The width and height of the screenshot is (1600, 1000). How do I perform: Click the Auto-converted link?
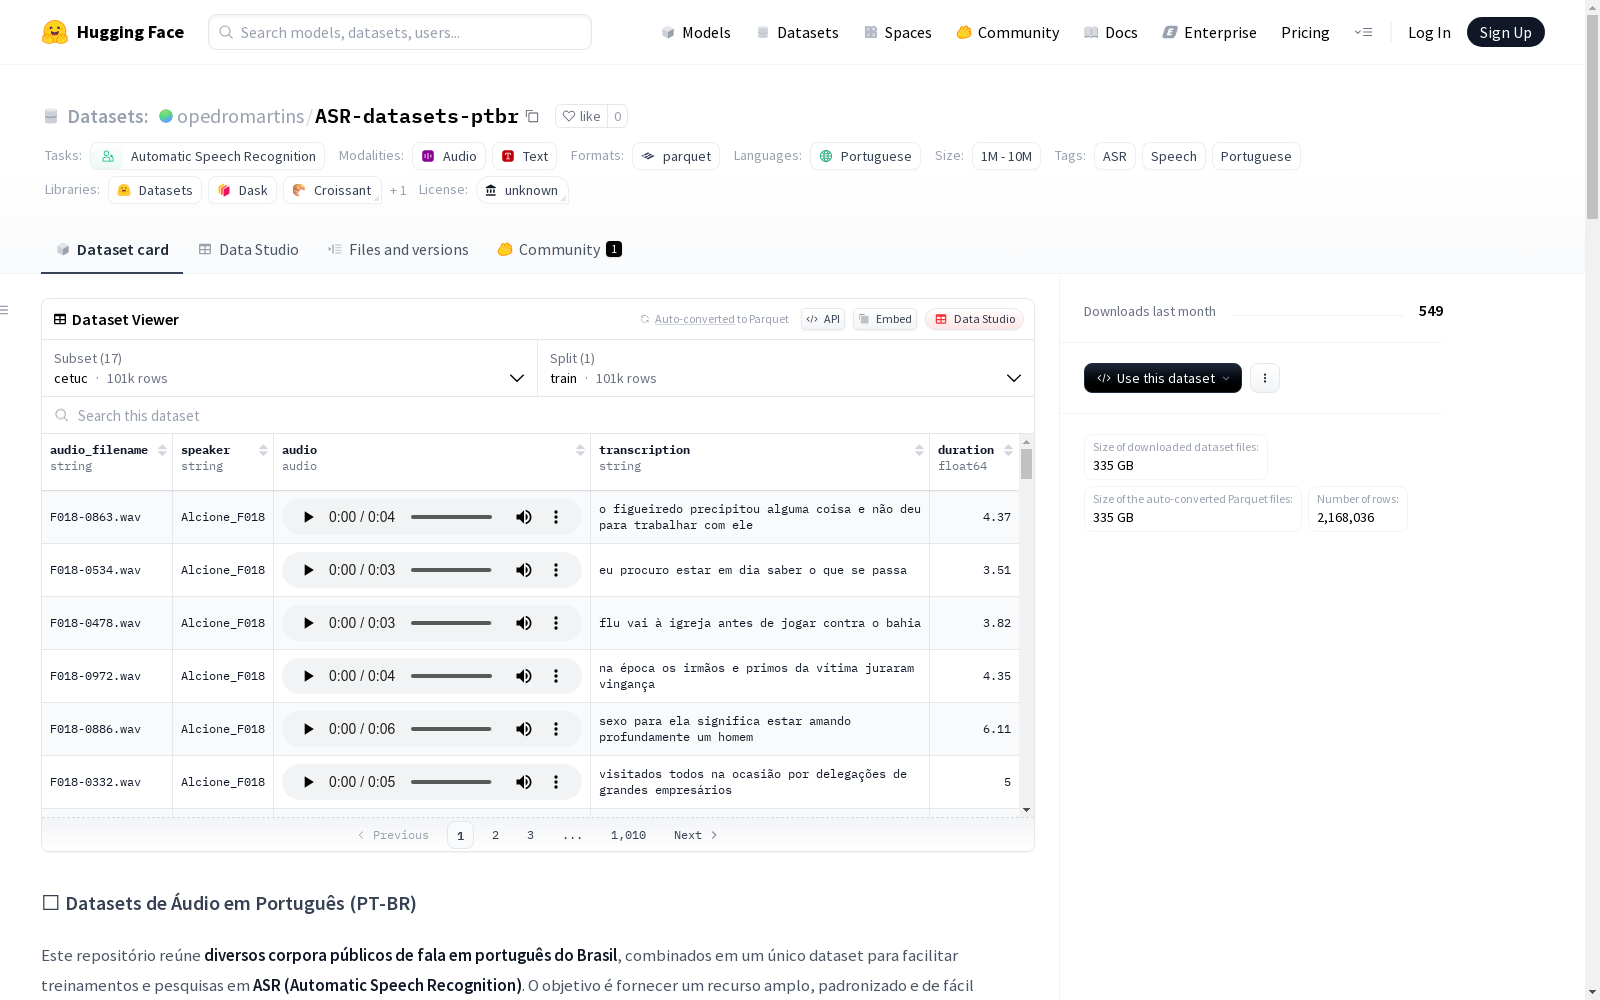coord(695,319)
